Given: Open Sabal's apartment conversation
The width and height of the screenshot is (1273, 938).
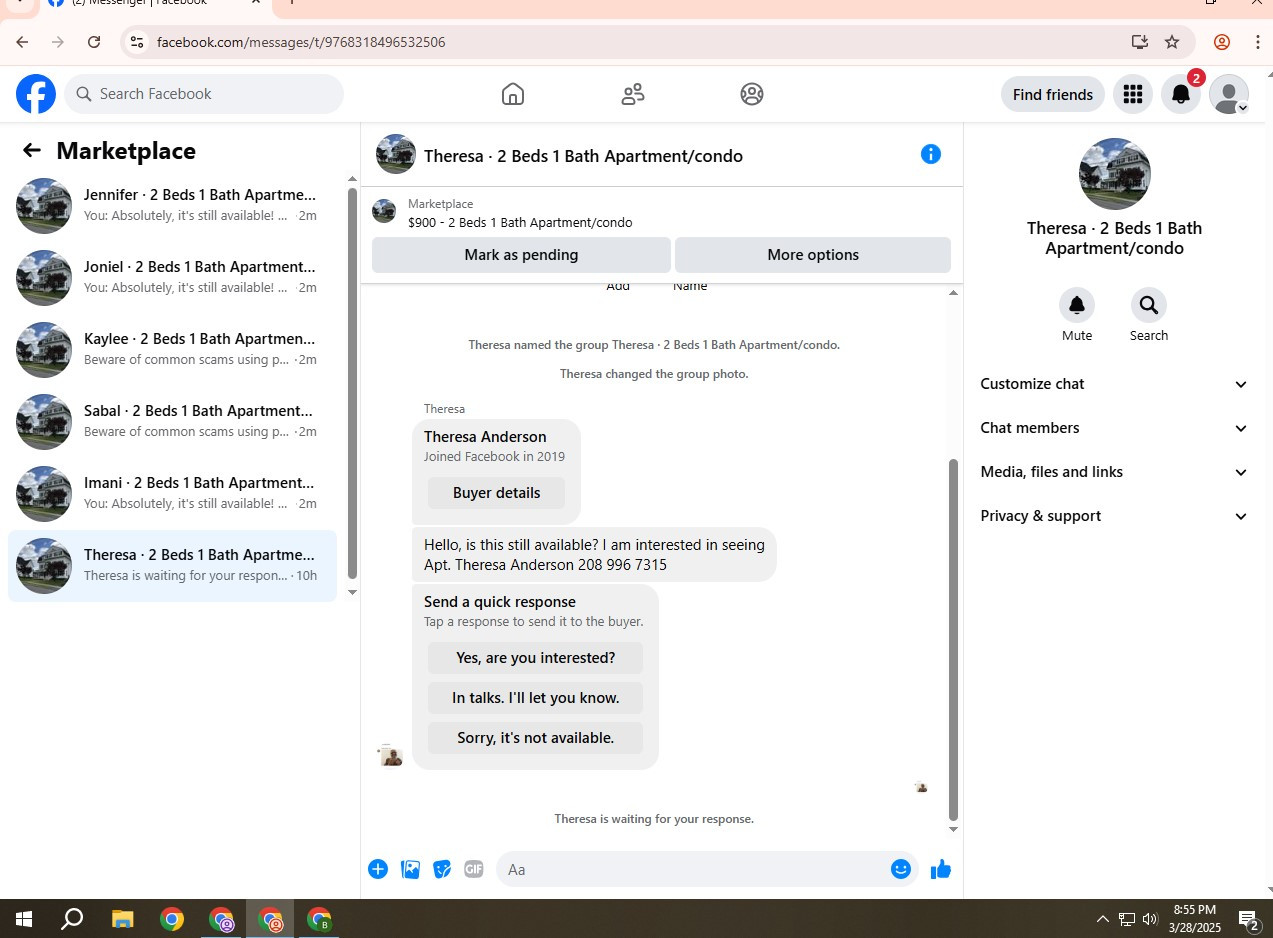Looking at the screenshot, I should (172, 422).
